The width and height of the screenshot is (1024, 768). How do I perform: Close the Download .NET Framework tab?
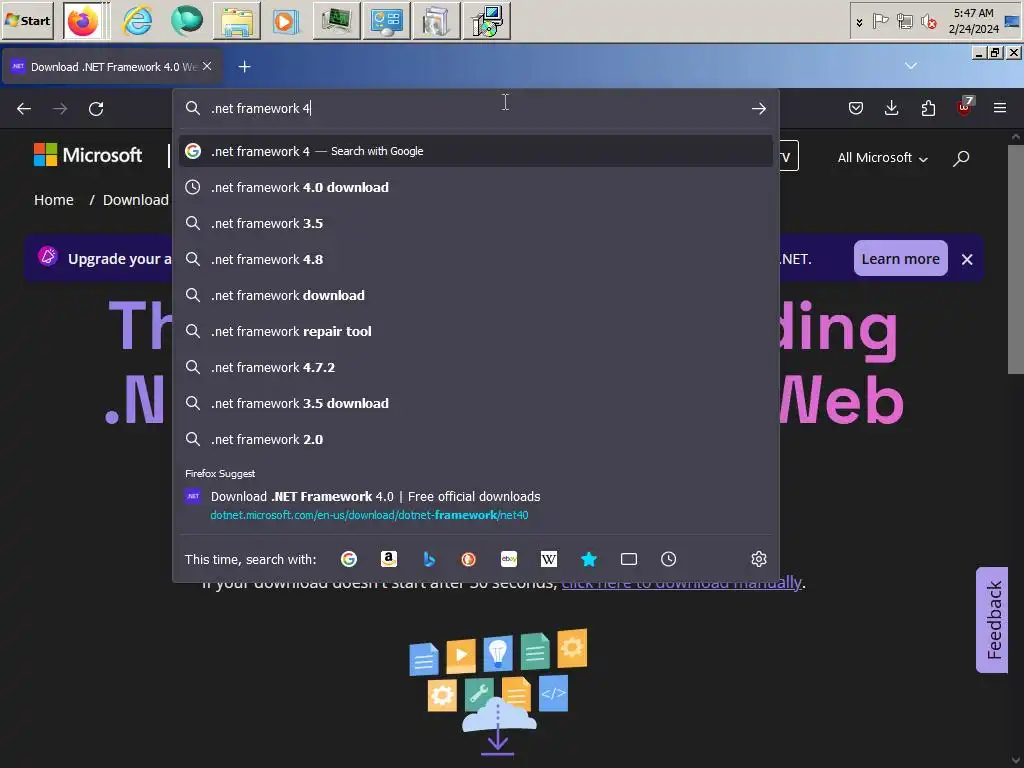point(207,66)
